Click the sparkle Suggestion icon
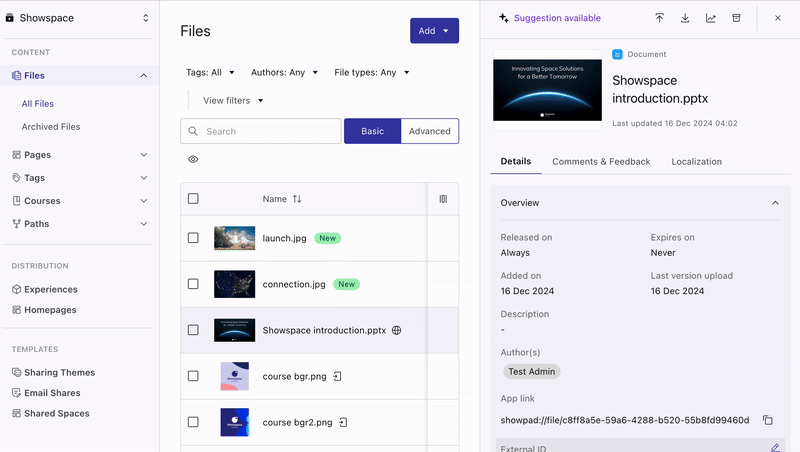800x452 pixels. point(504,18)
